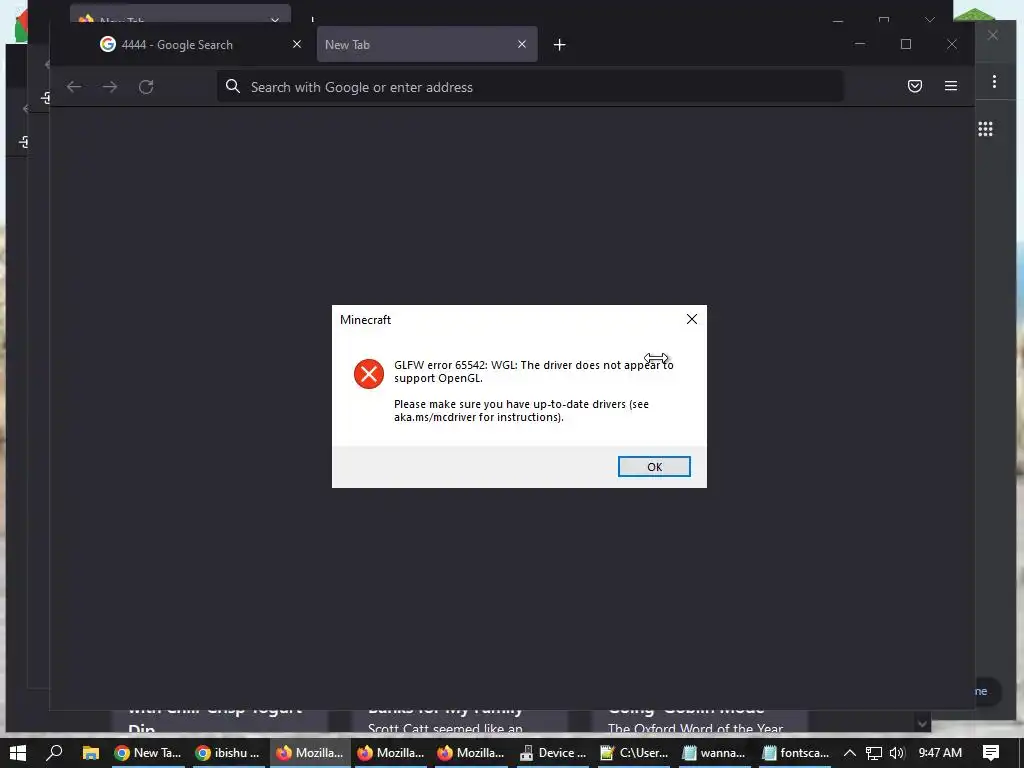Minimize the front Firefox window
Image resolution: width=1024 pixels, height=768 pixels.
pos(860,44)
